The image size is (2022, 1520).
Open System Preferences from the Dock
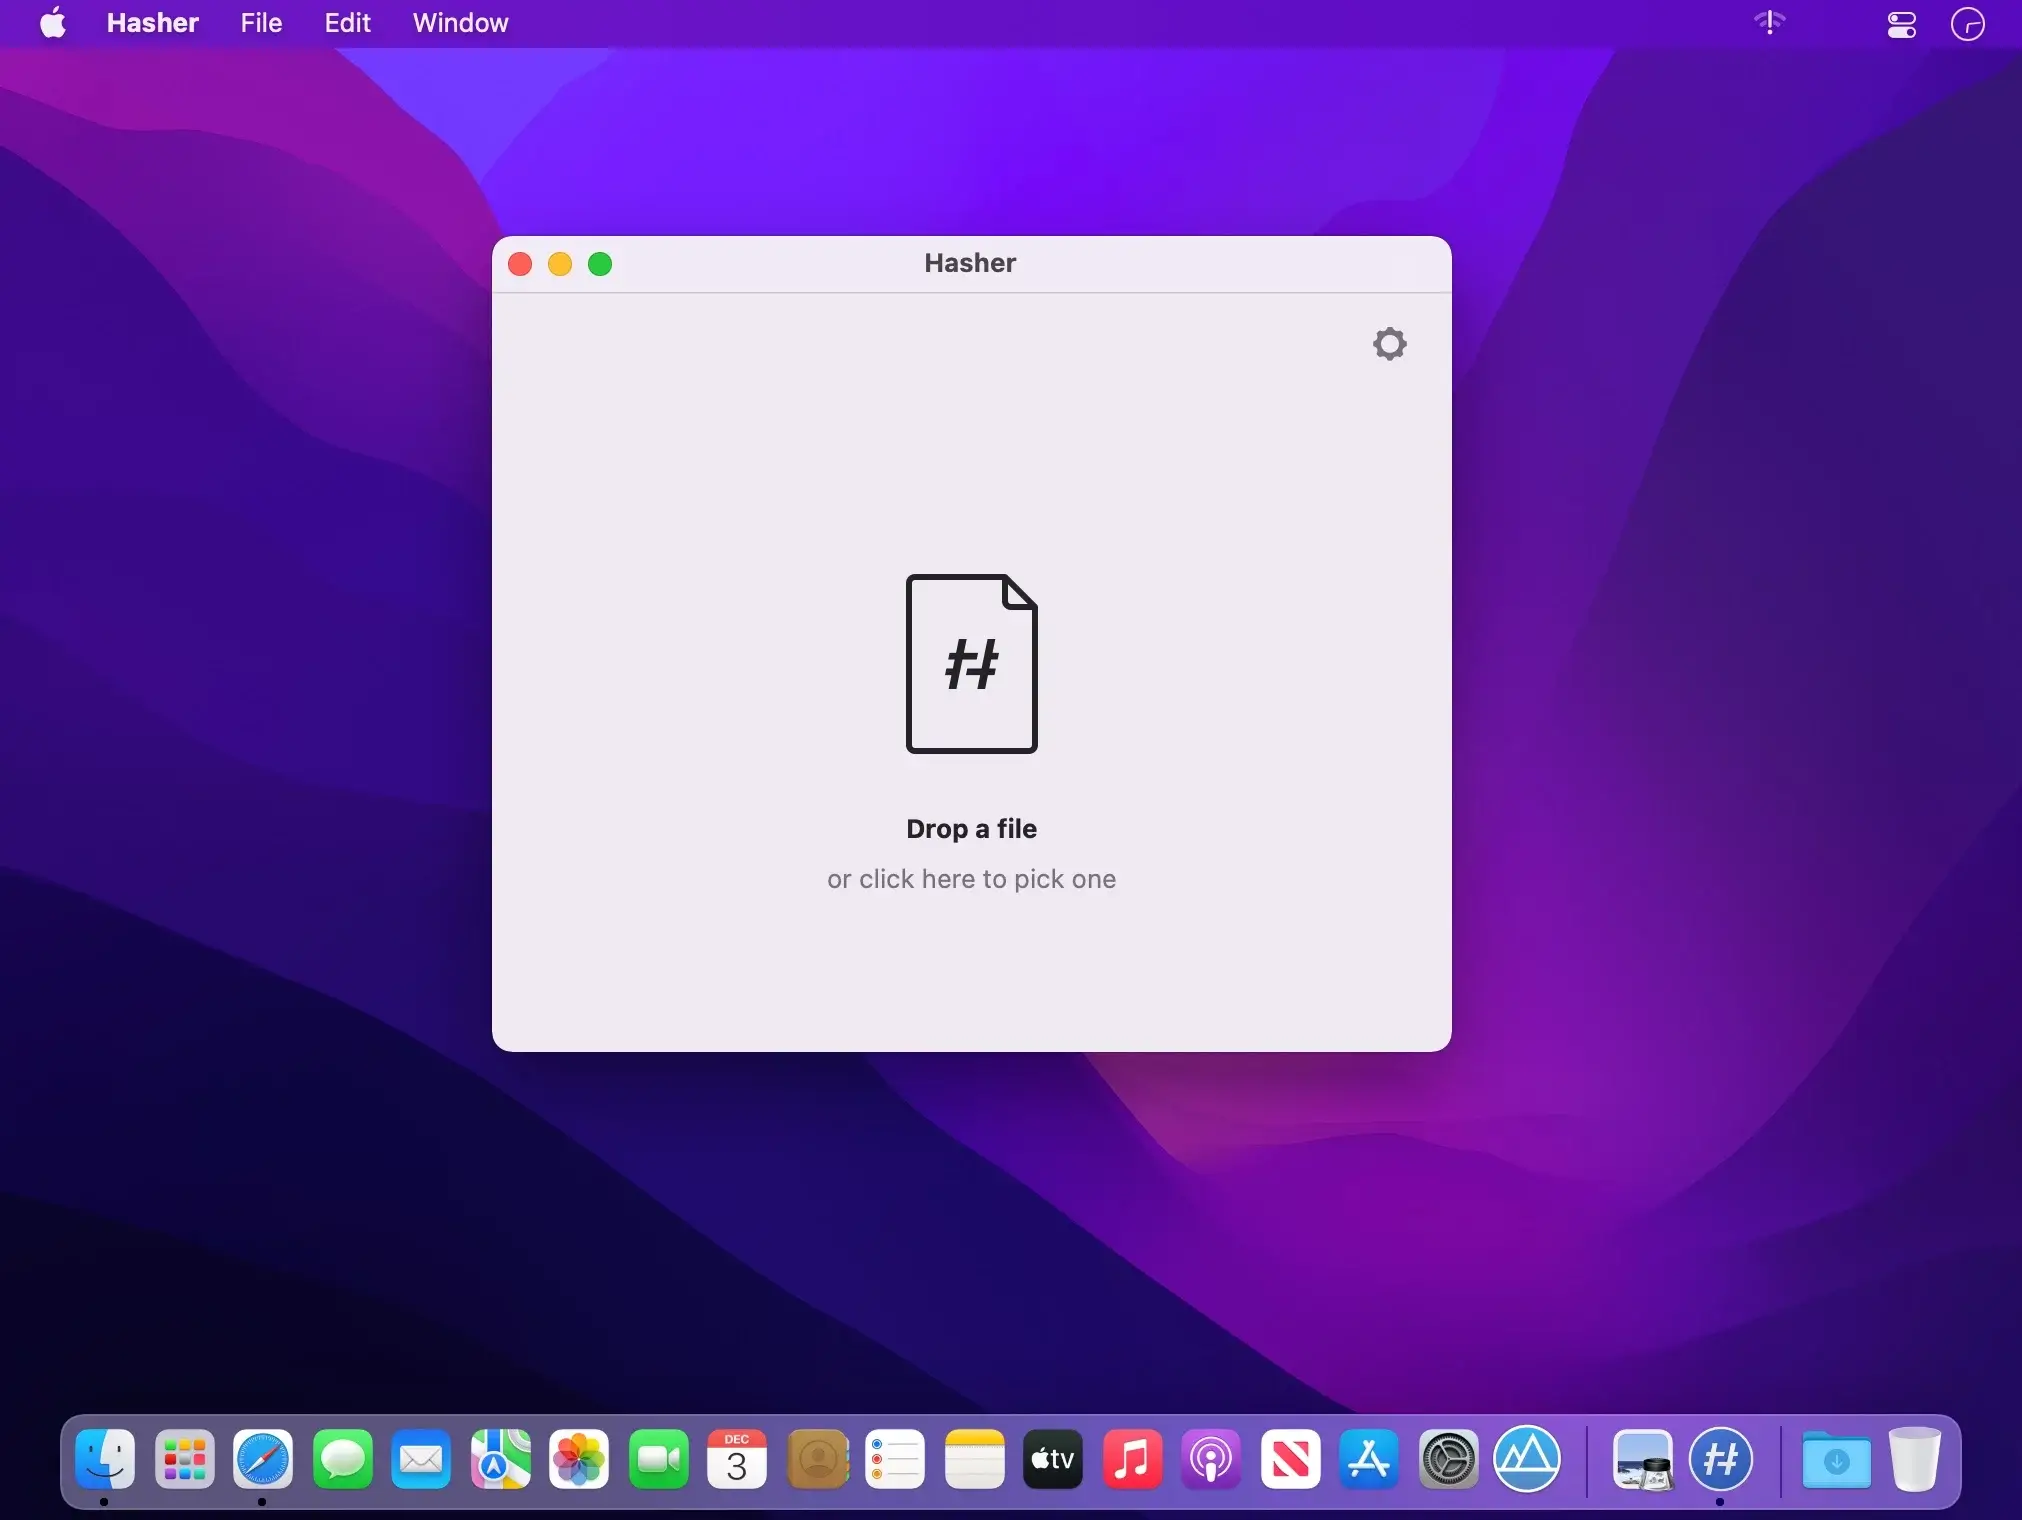[1448, 1459]
